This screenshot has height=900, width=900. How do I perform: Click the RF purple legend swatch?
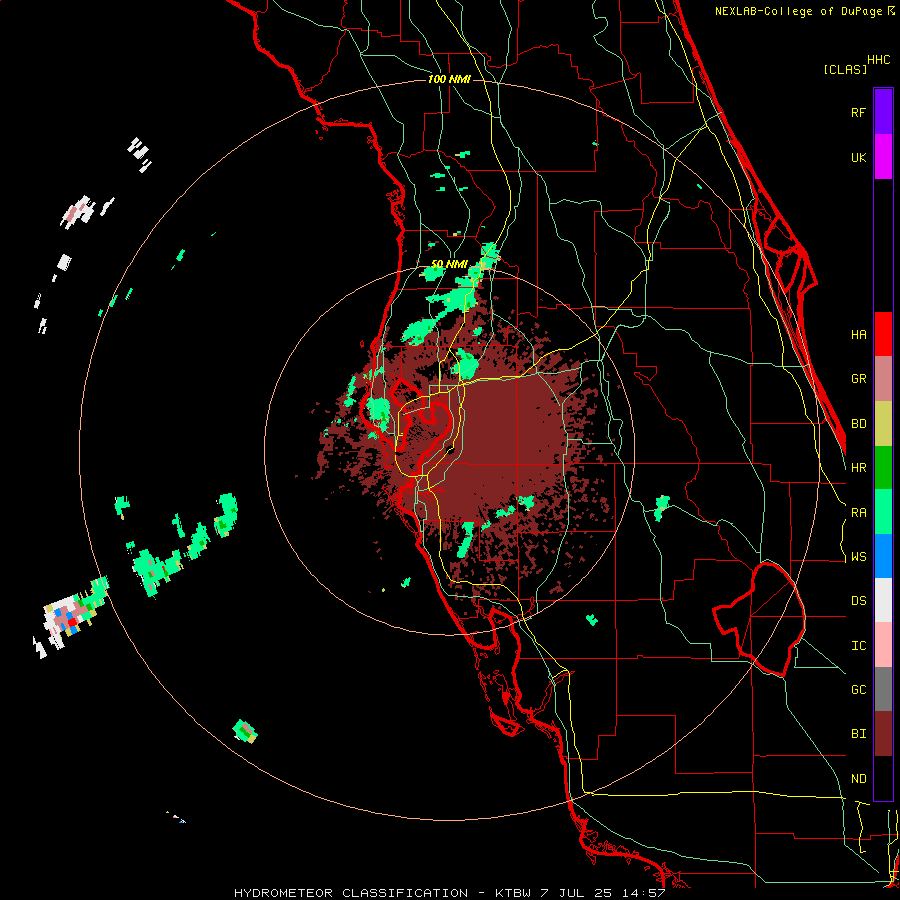pyautogui.click(x=883, y=112)
